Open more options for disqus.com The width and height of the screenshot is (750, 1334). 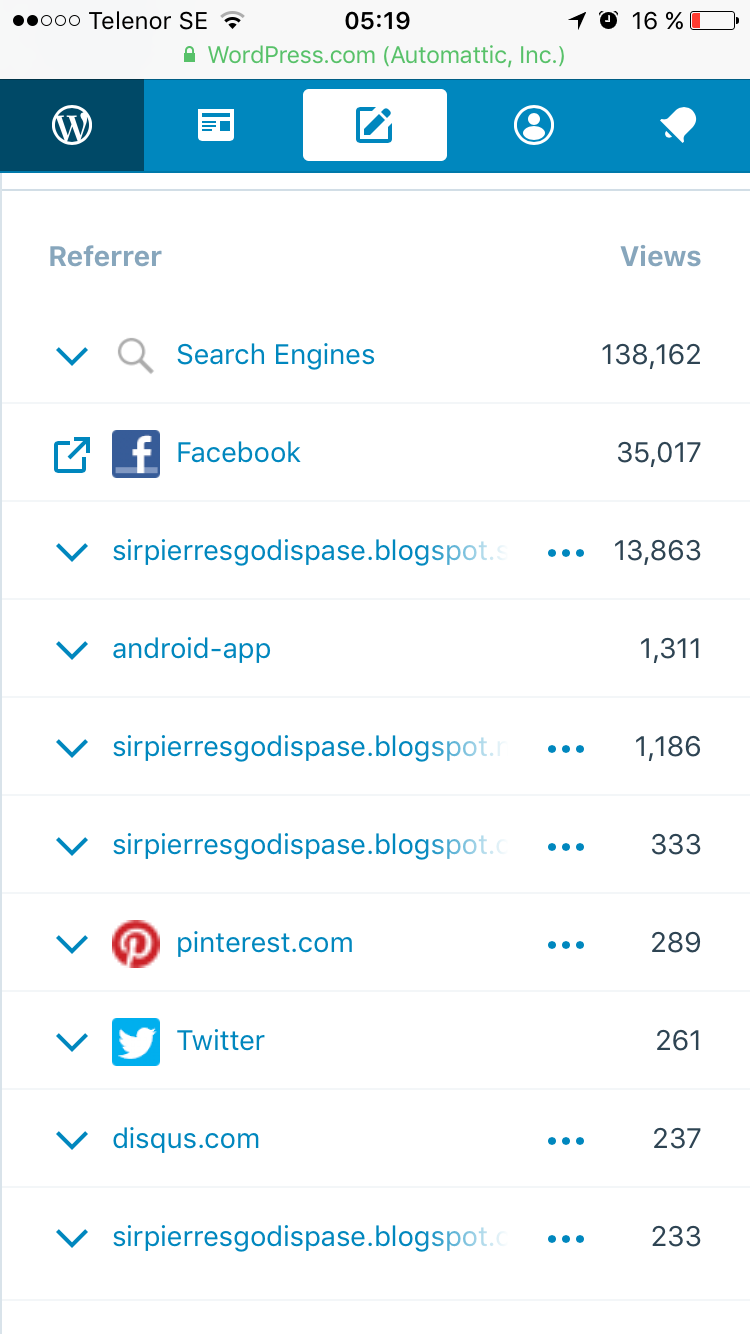[566, 1140]
